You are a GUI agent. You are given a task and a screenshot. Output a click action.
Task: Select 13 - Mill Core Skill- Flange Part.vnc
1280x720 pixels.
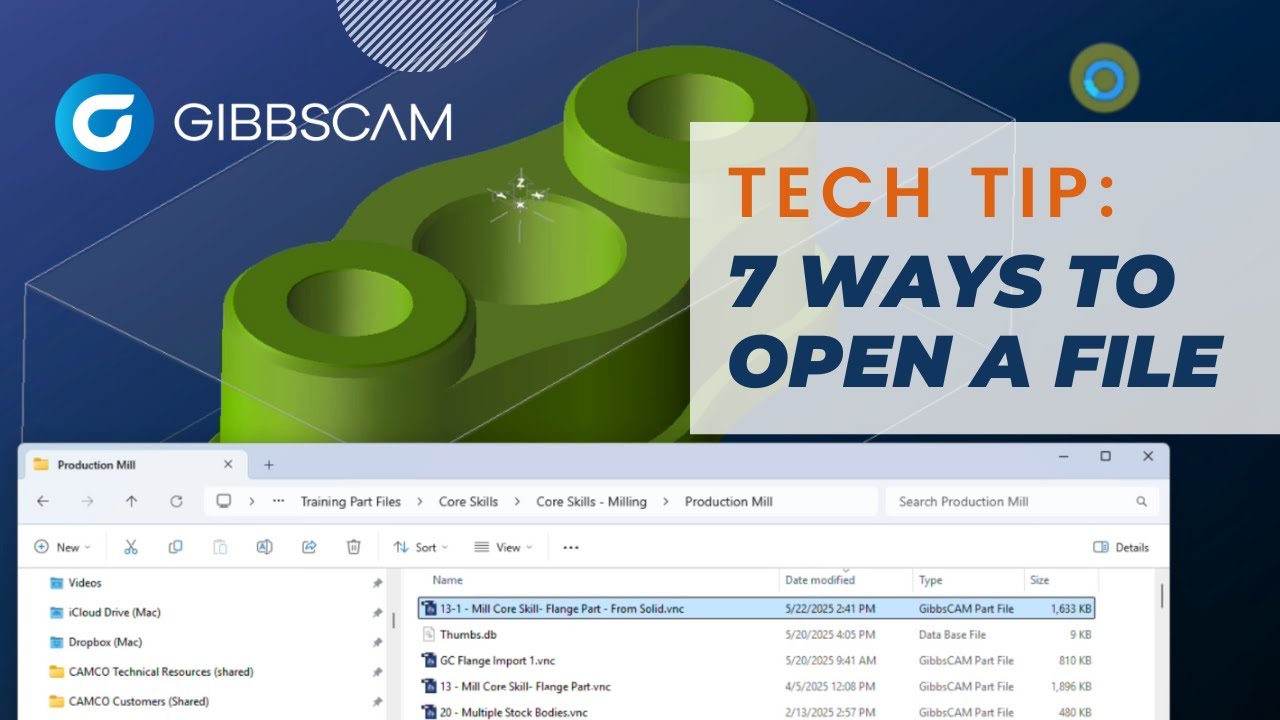[525, 686]
